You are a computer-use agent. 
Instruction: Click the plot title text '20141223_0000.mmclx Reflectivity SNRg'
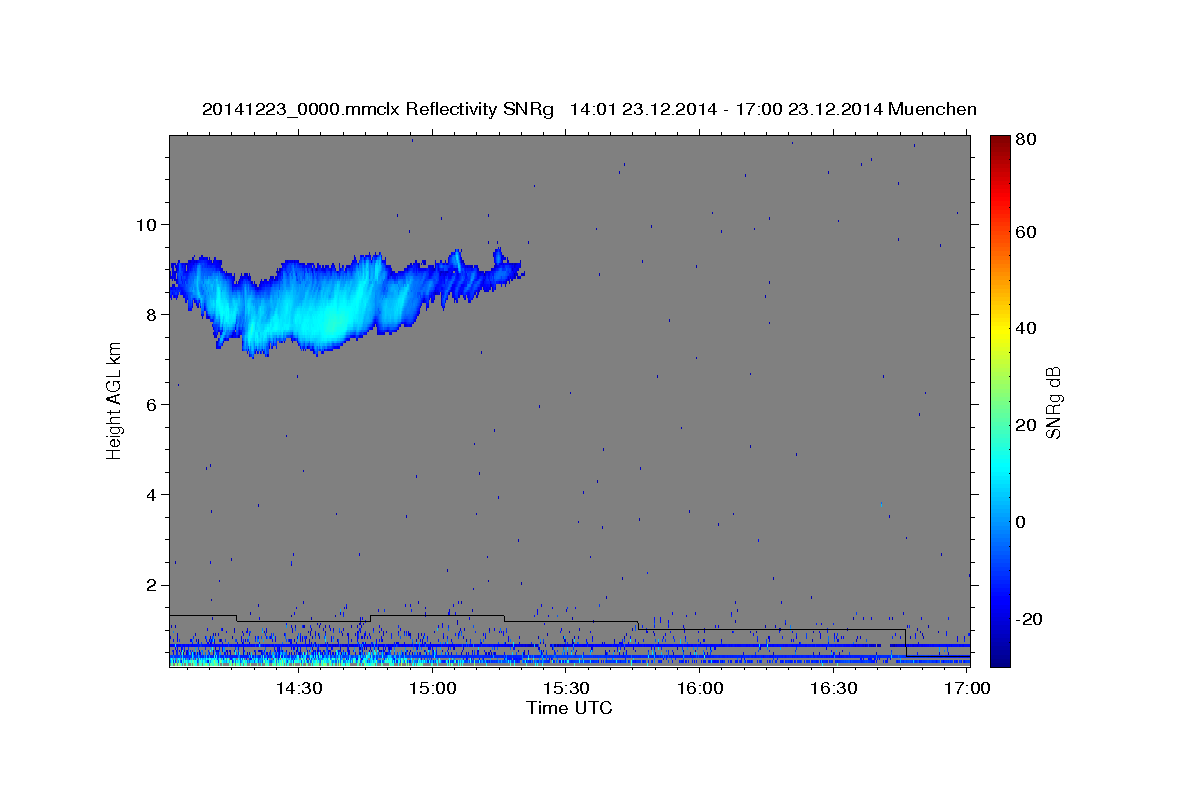377,109
